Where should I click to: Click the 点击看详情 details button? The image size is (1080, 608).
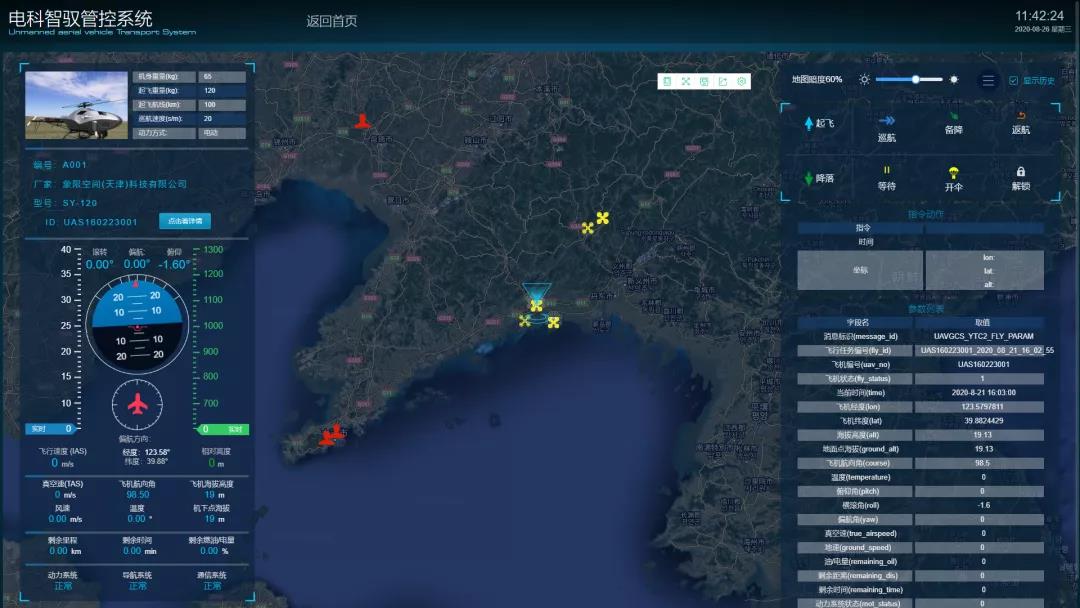coord(185,221)
